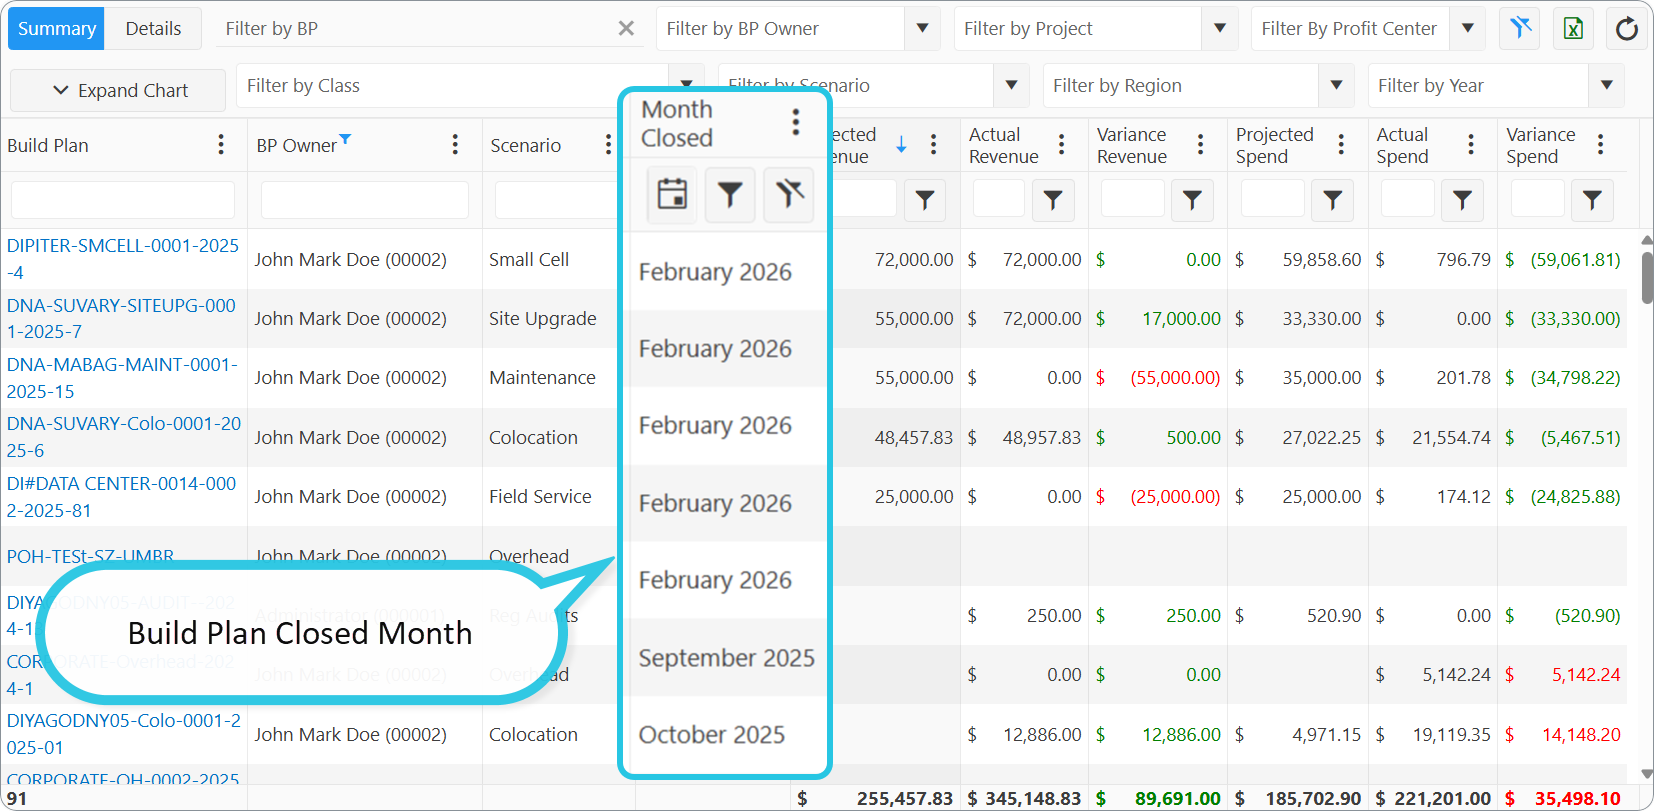The image size is (1654, 811).
Task: Export the grid to Excel
Action: coord(1573,28)
